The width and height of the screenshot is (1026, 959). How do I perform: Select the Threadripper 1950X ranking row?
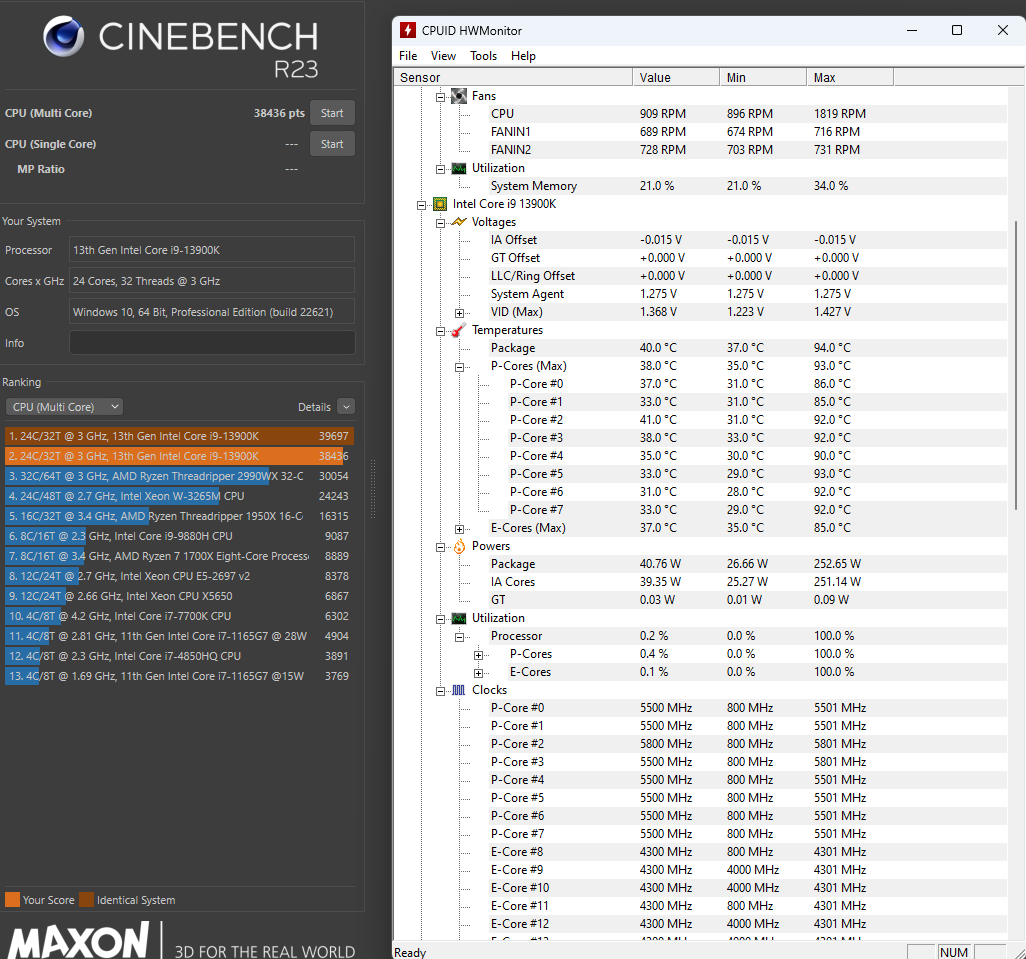(x=179, y=516)
